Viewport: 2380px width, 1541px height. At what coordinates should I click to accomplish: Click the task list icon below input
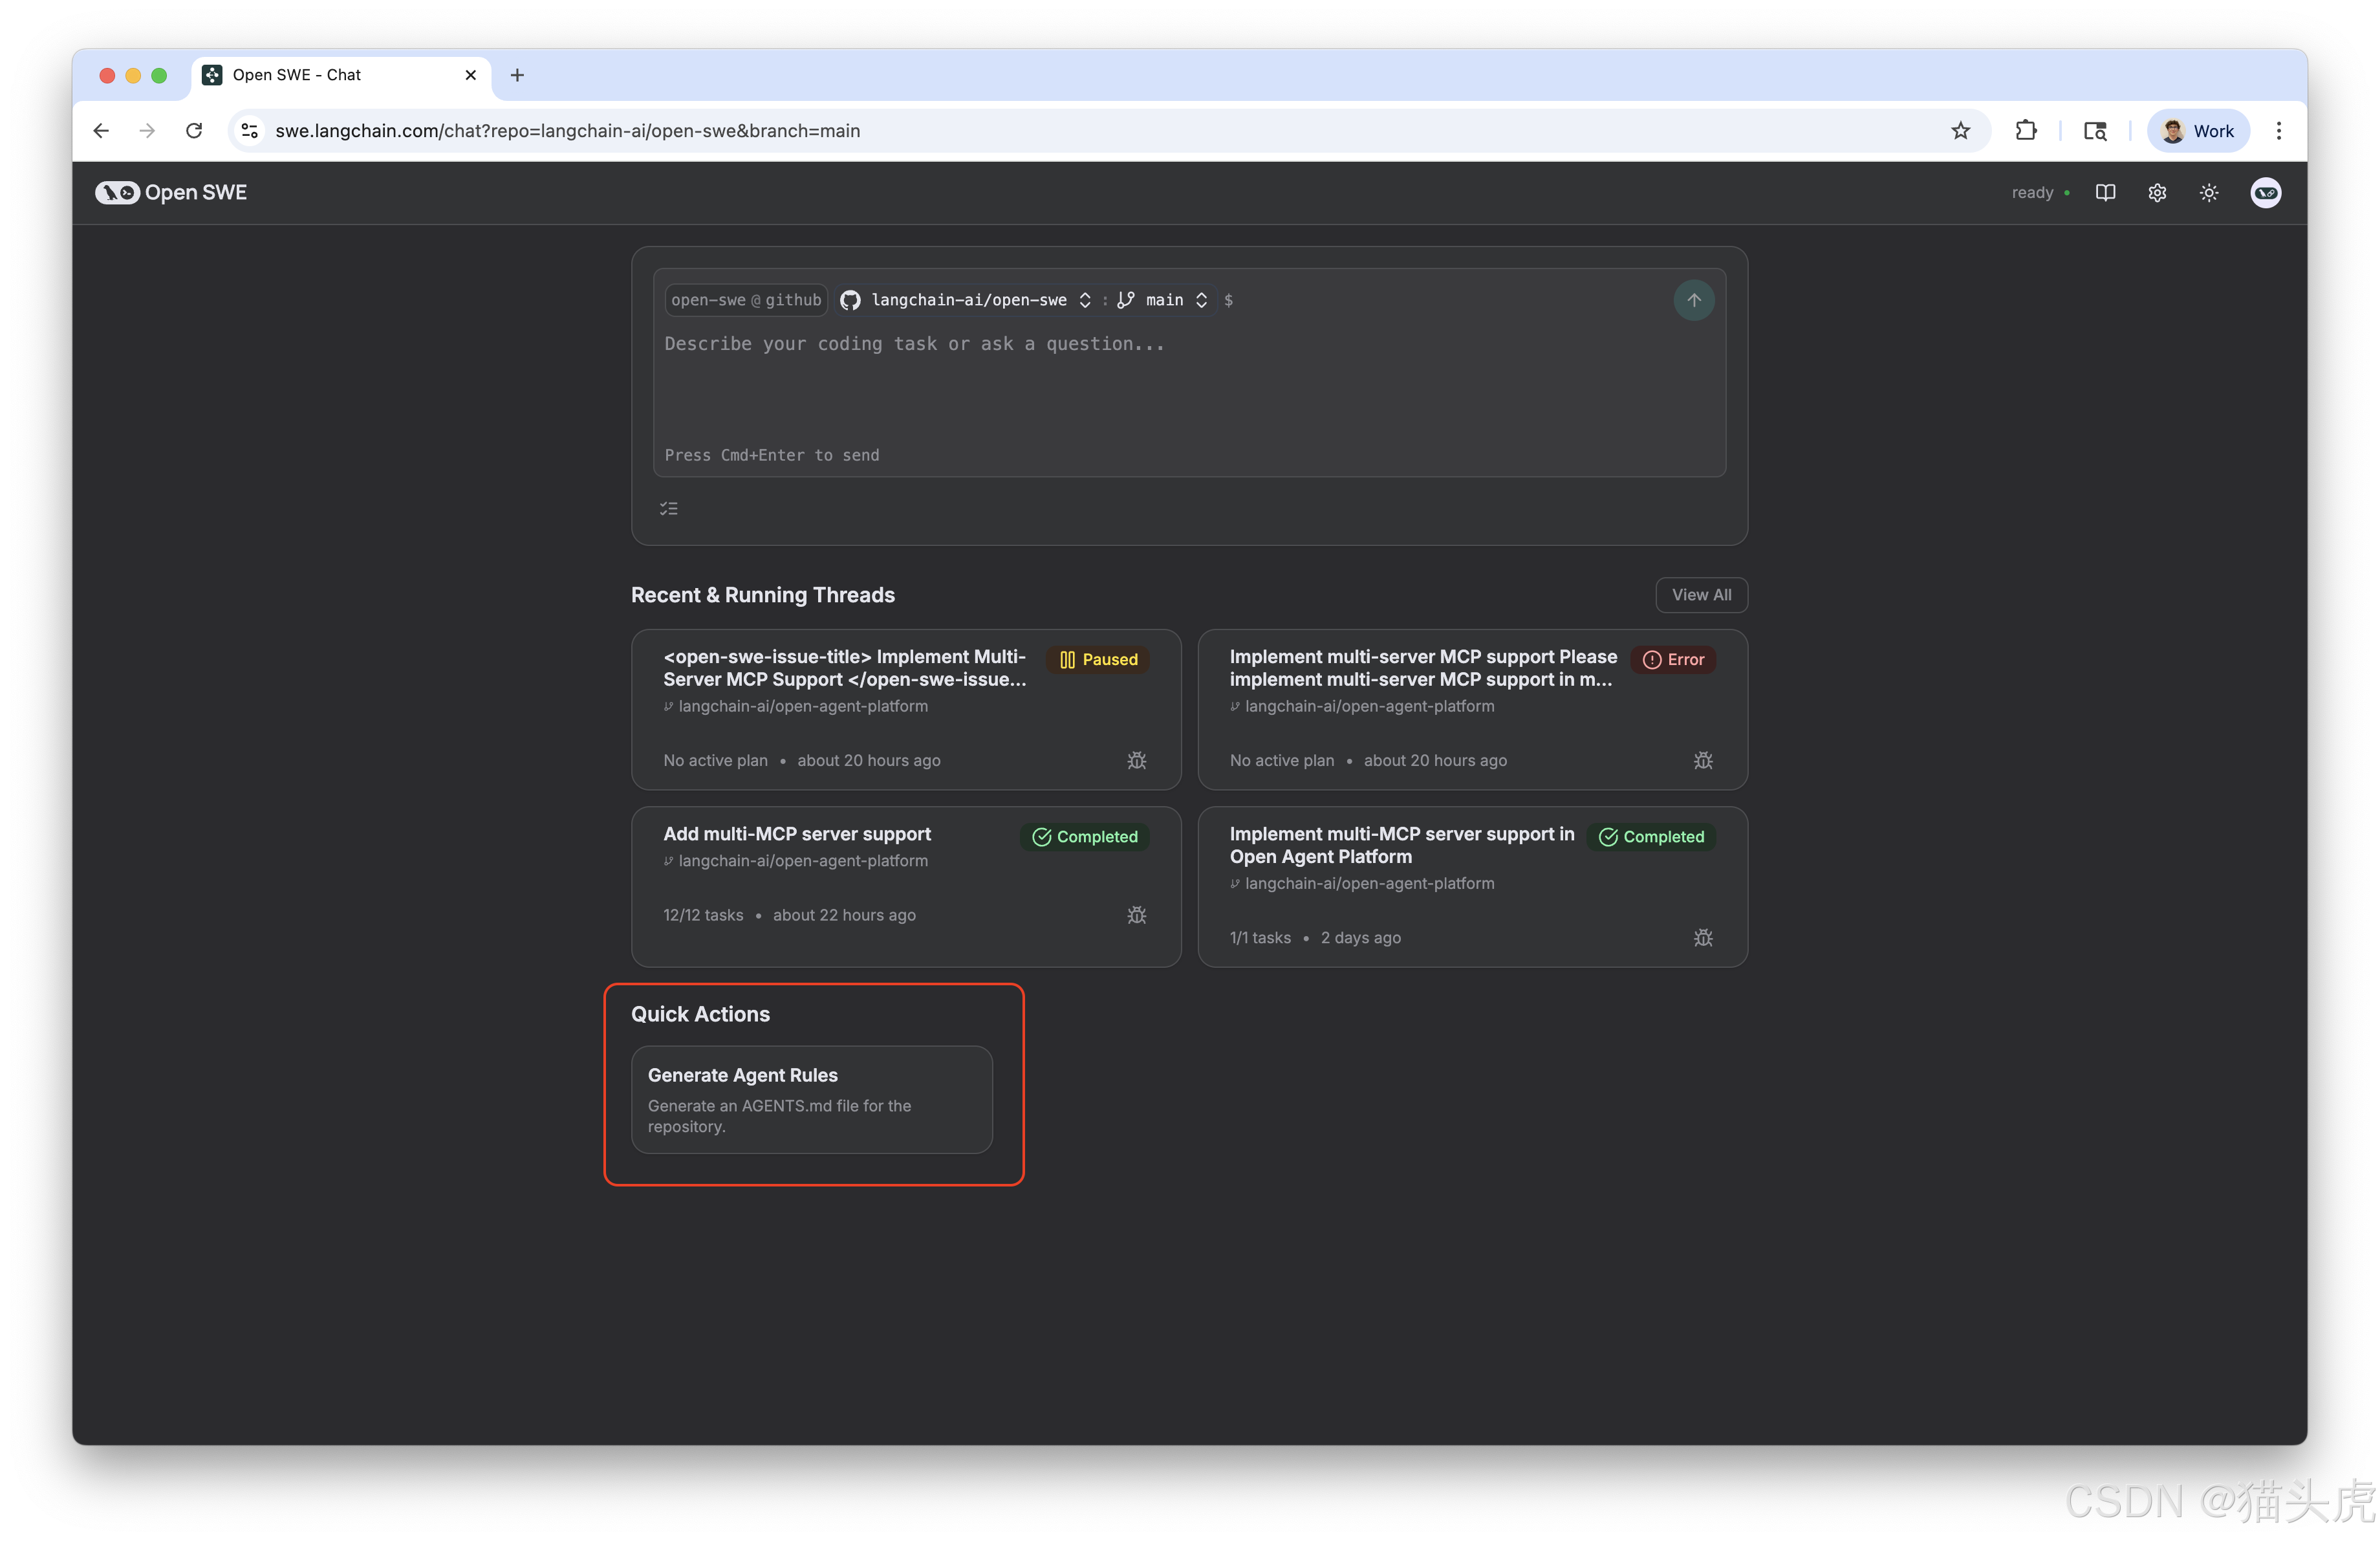coord(669,509)
